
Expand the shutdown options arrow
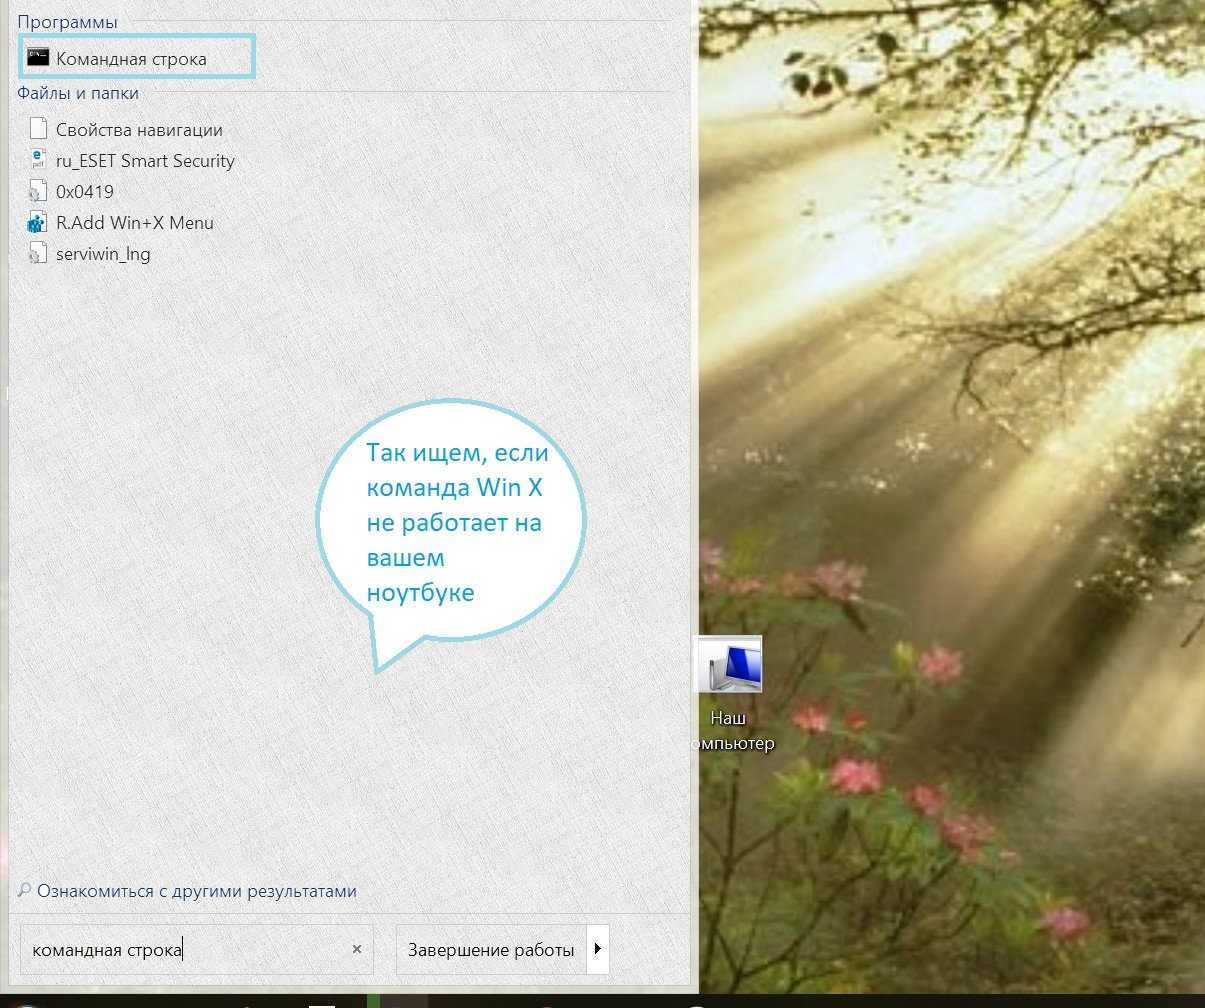click(598, 949)
